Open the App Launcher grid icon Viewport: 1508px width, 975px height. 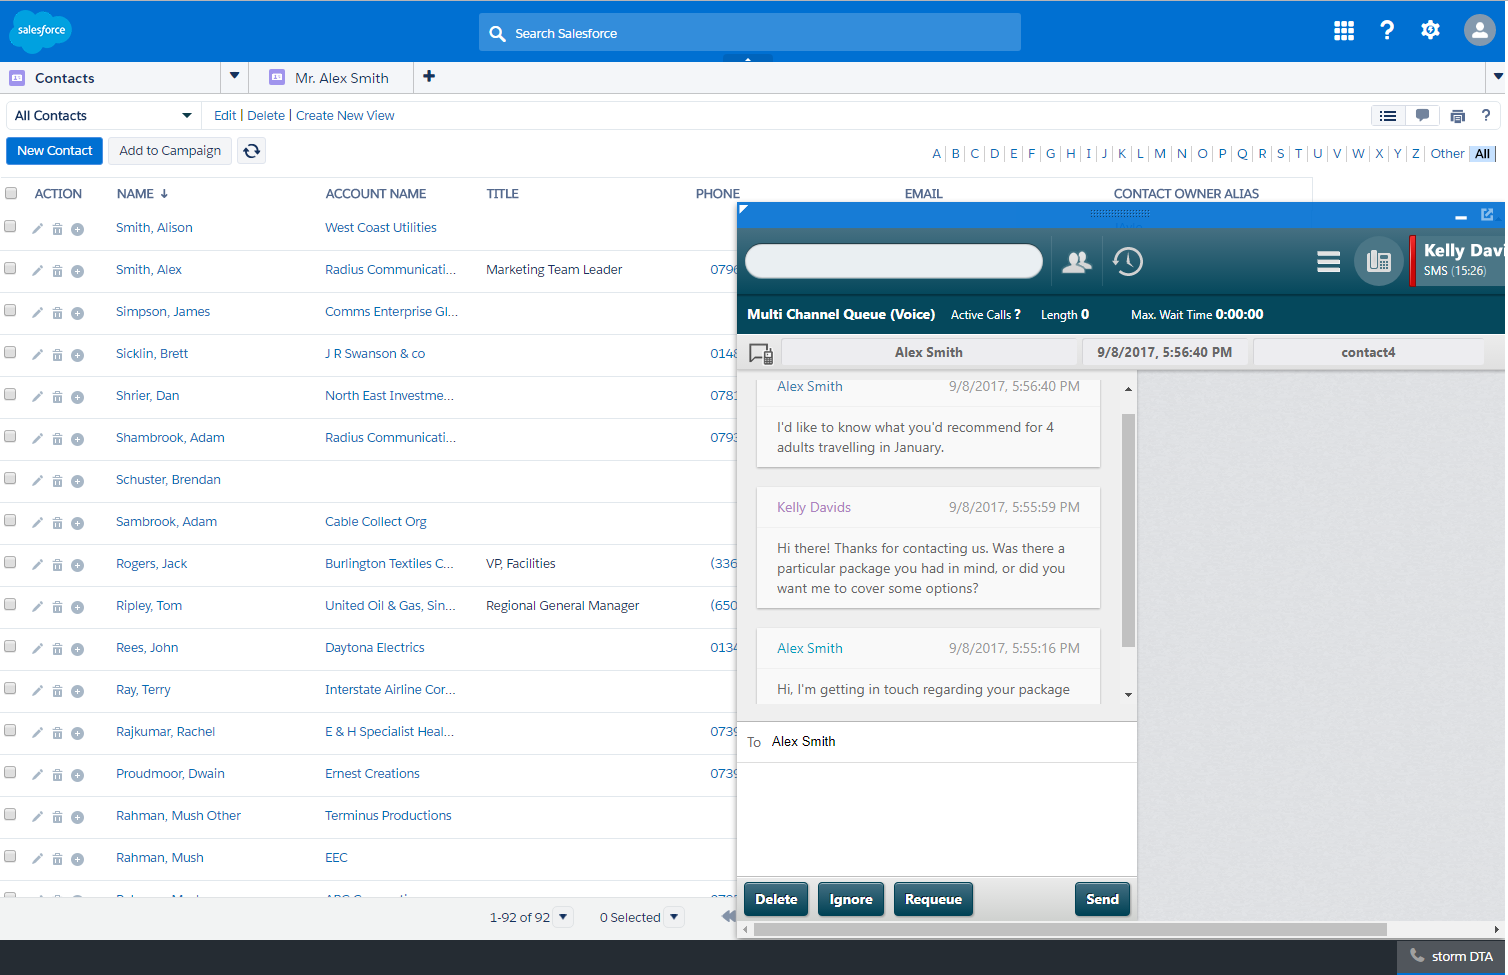click(1344, 31)
